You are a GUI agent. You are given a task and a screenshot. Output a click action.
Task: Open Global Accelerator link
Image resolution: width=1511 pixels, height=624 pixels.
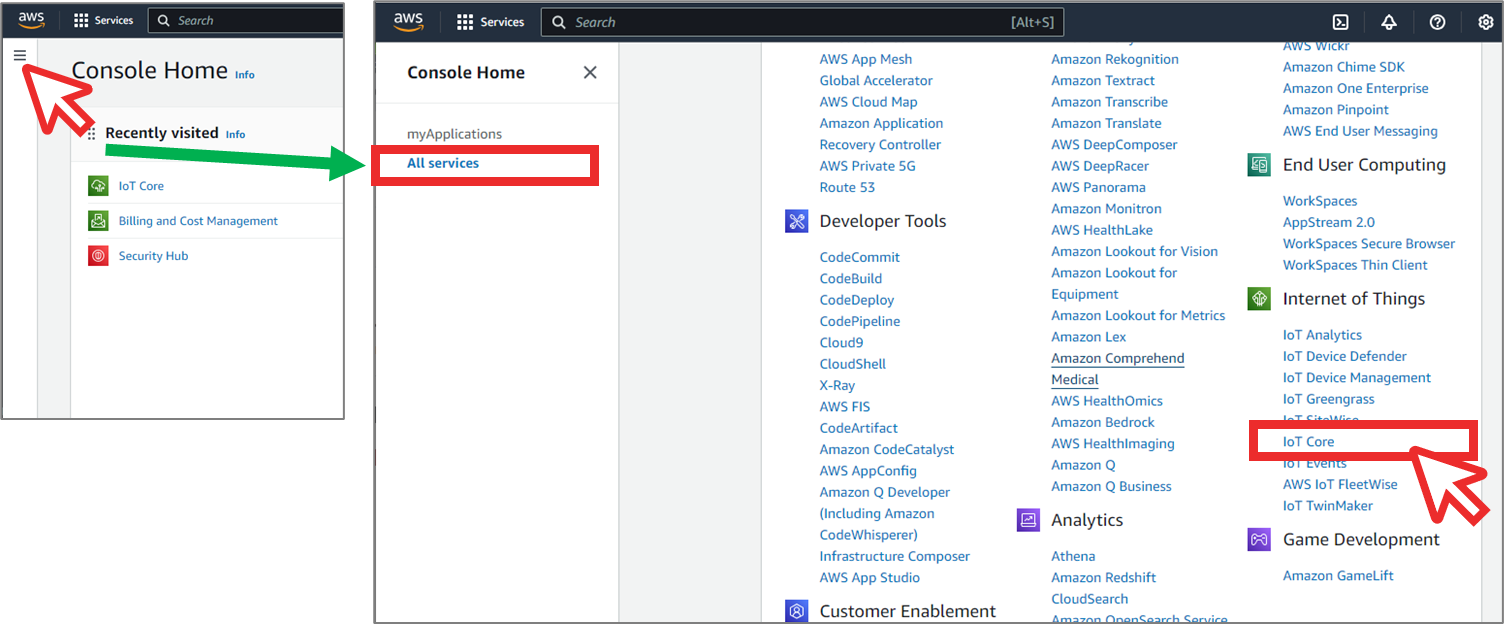(876, 81)
